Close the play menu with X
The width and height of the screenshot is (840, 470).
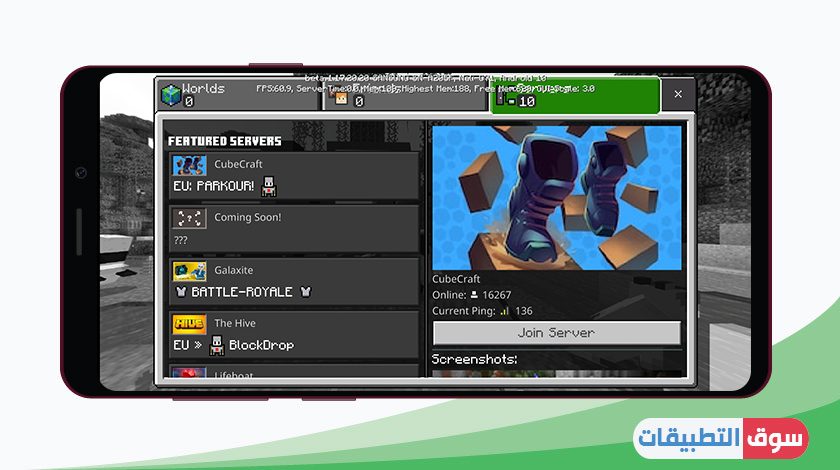(678, 94)
